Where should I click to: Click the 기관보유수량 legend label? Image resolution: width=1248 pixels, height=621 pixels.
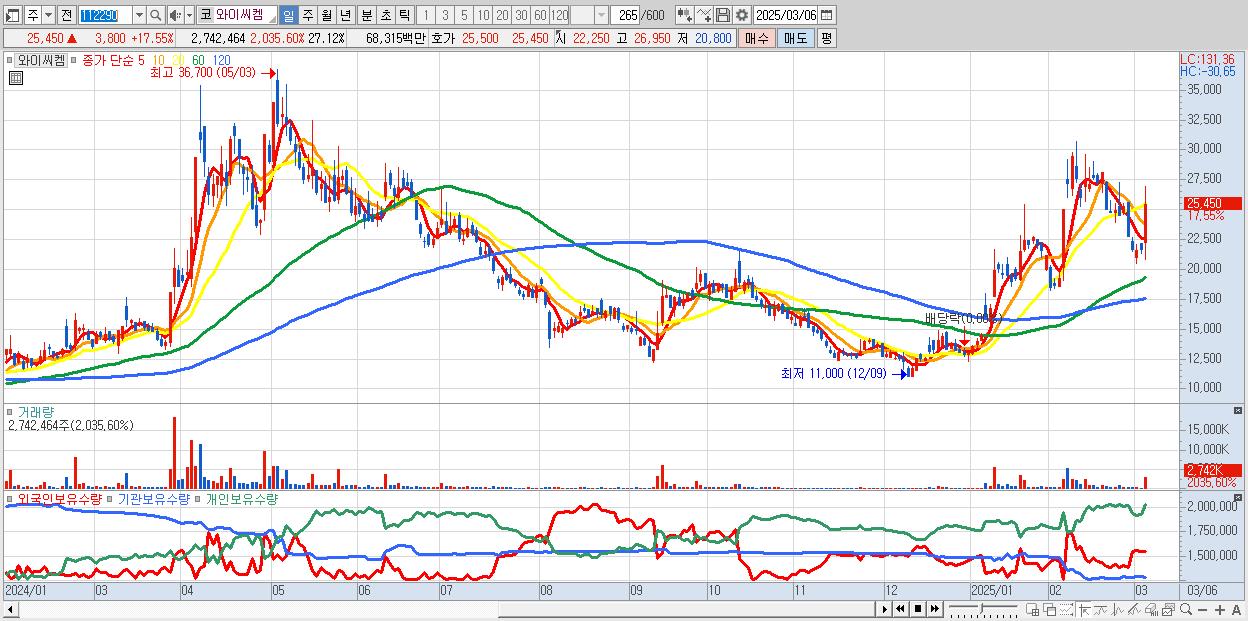[153, 498]
